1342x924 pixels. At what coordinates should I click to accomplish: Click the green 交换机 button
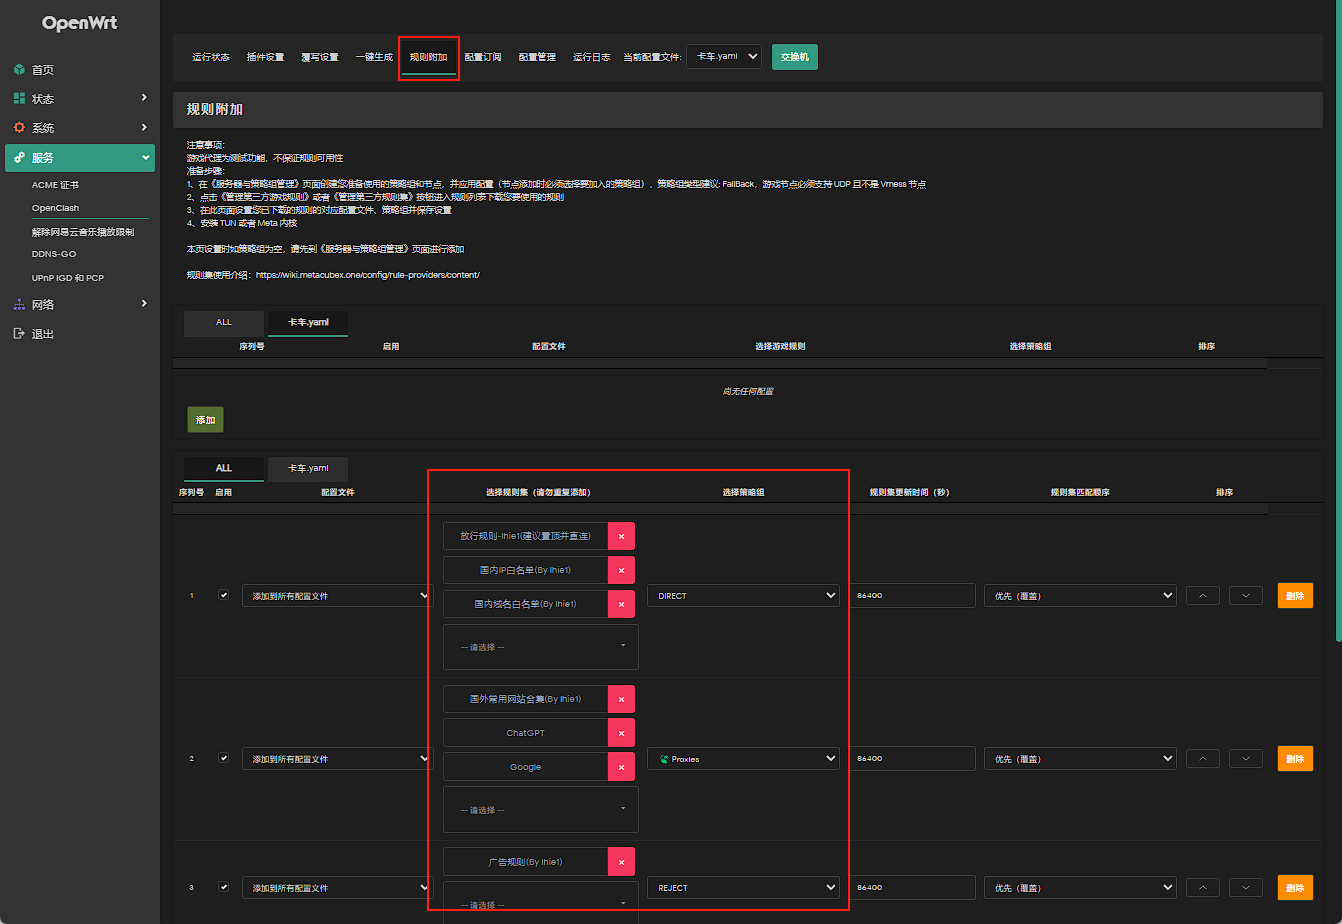(x=795, y=57)
